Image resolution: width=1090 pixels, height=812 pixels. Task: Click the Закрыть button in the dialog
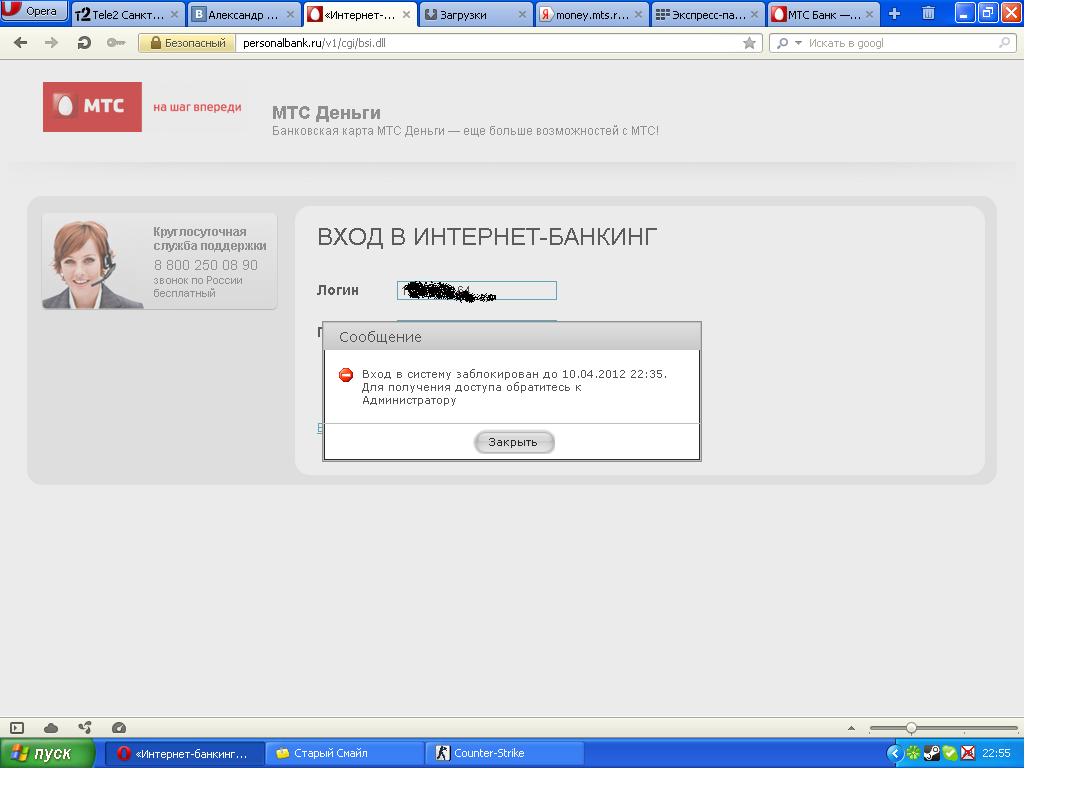(513, 442)
